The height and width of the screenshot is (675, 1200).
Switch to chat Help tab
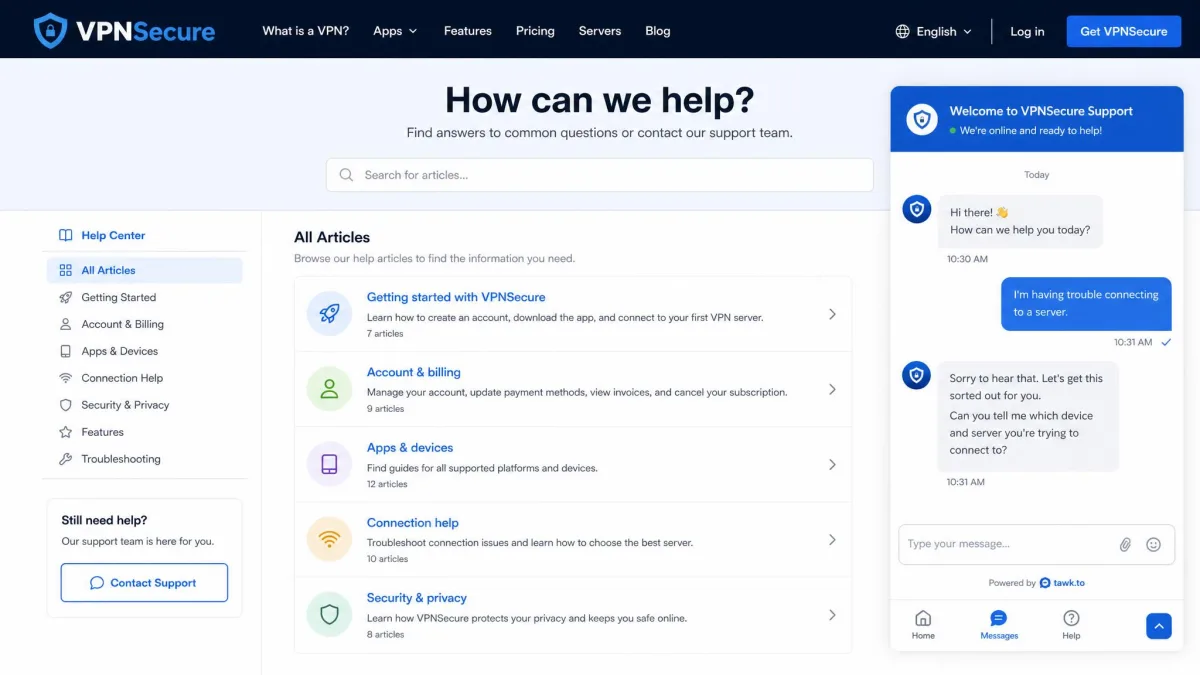[x=1071, y=625]
